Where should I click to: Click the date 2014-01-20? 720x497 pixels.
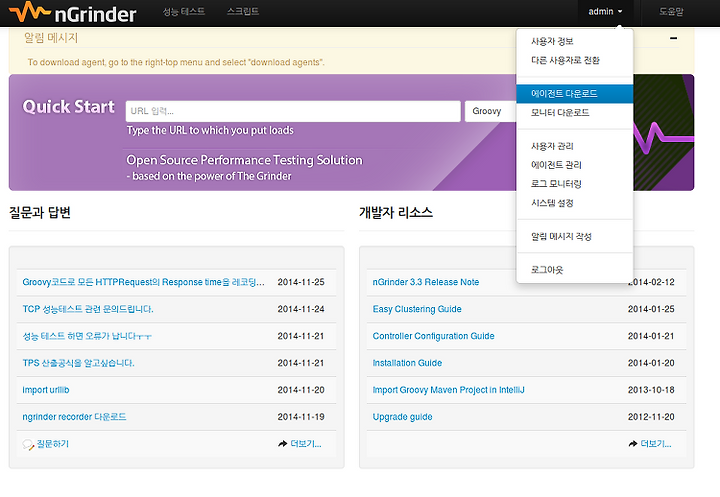651,363
